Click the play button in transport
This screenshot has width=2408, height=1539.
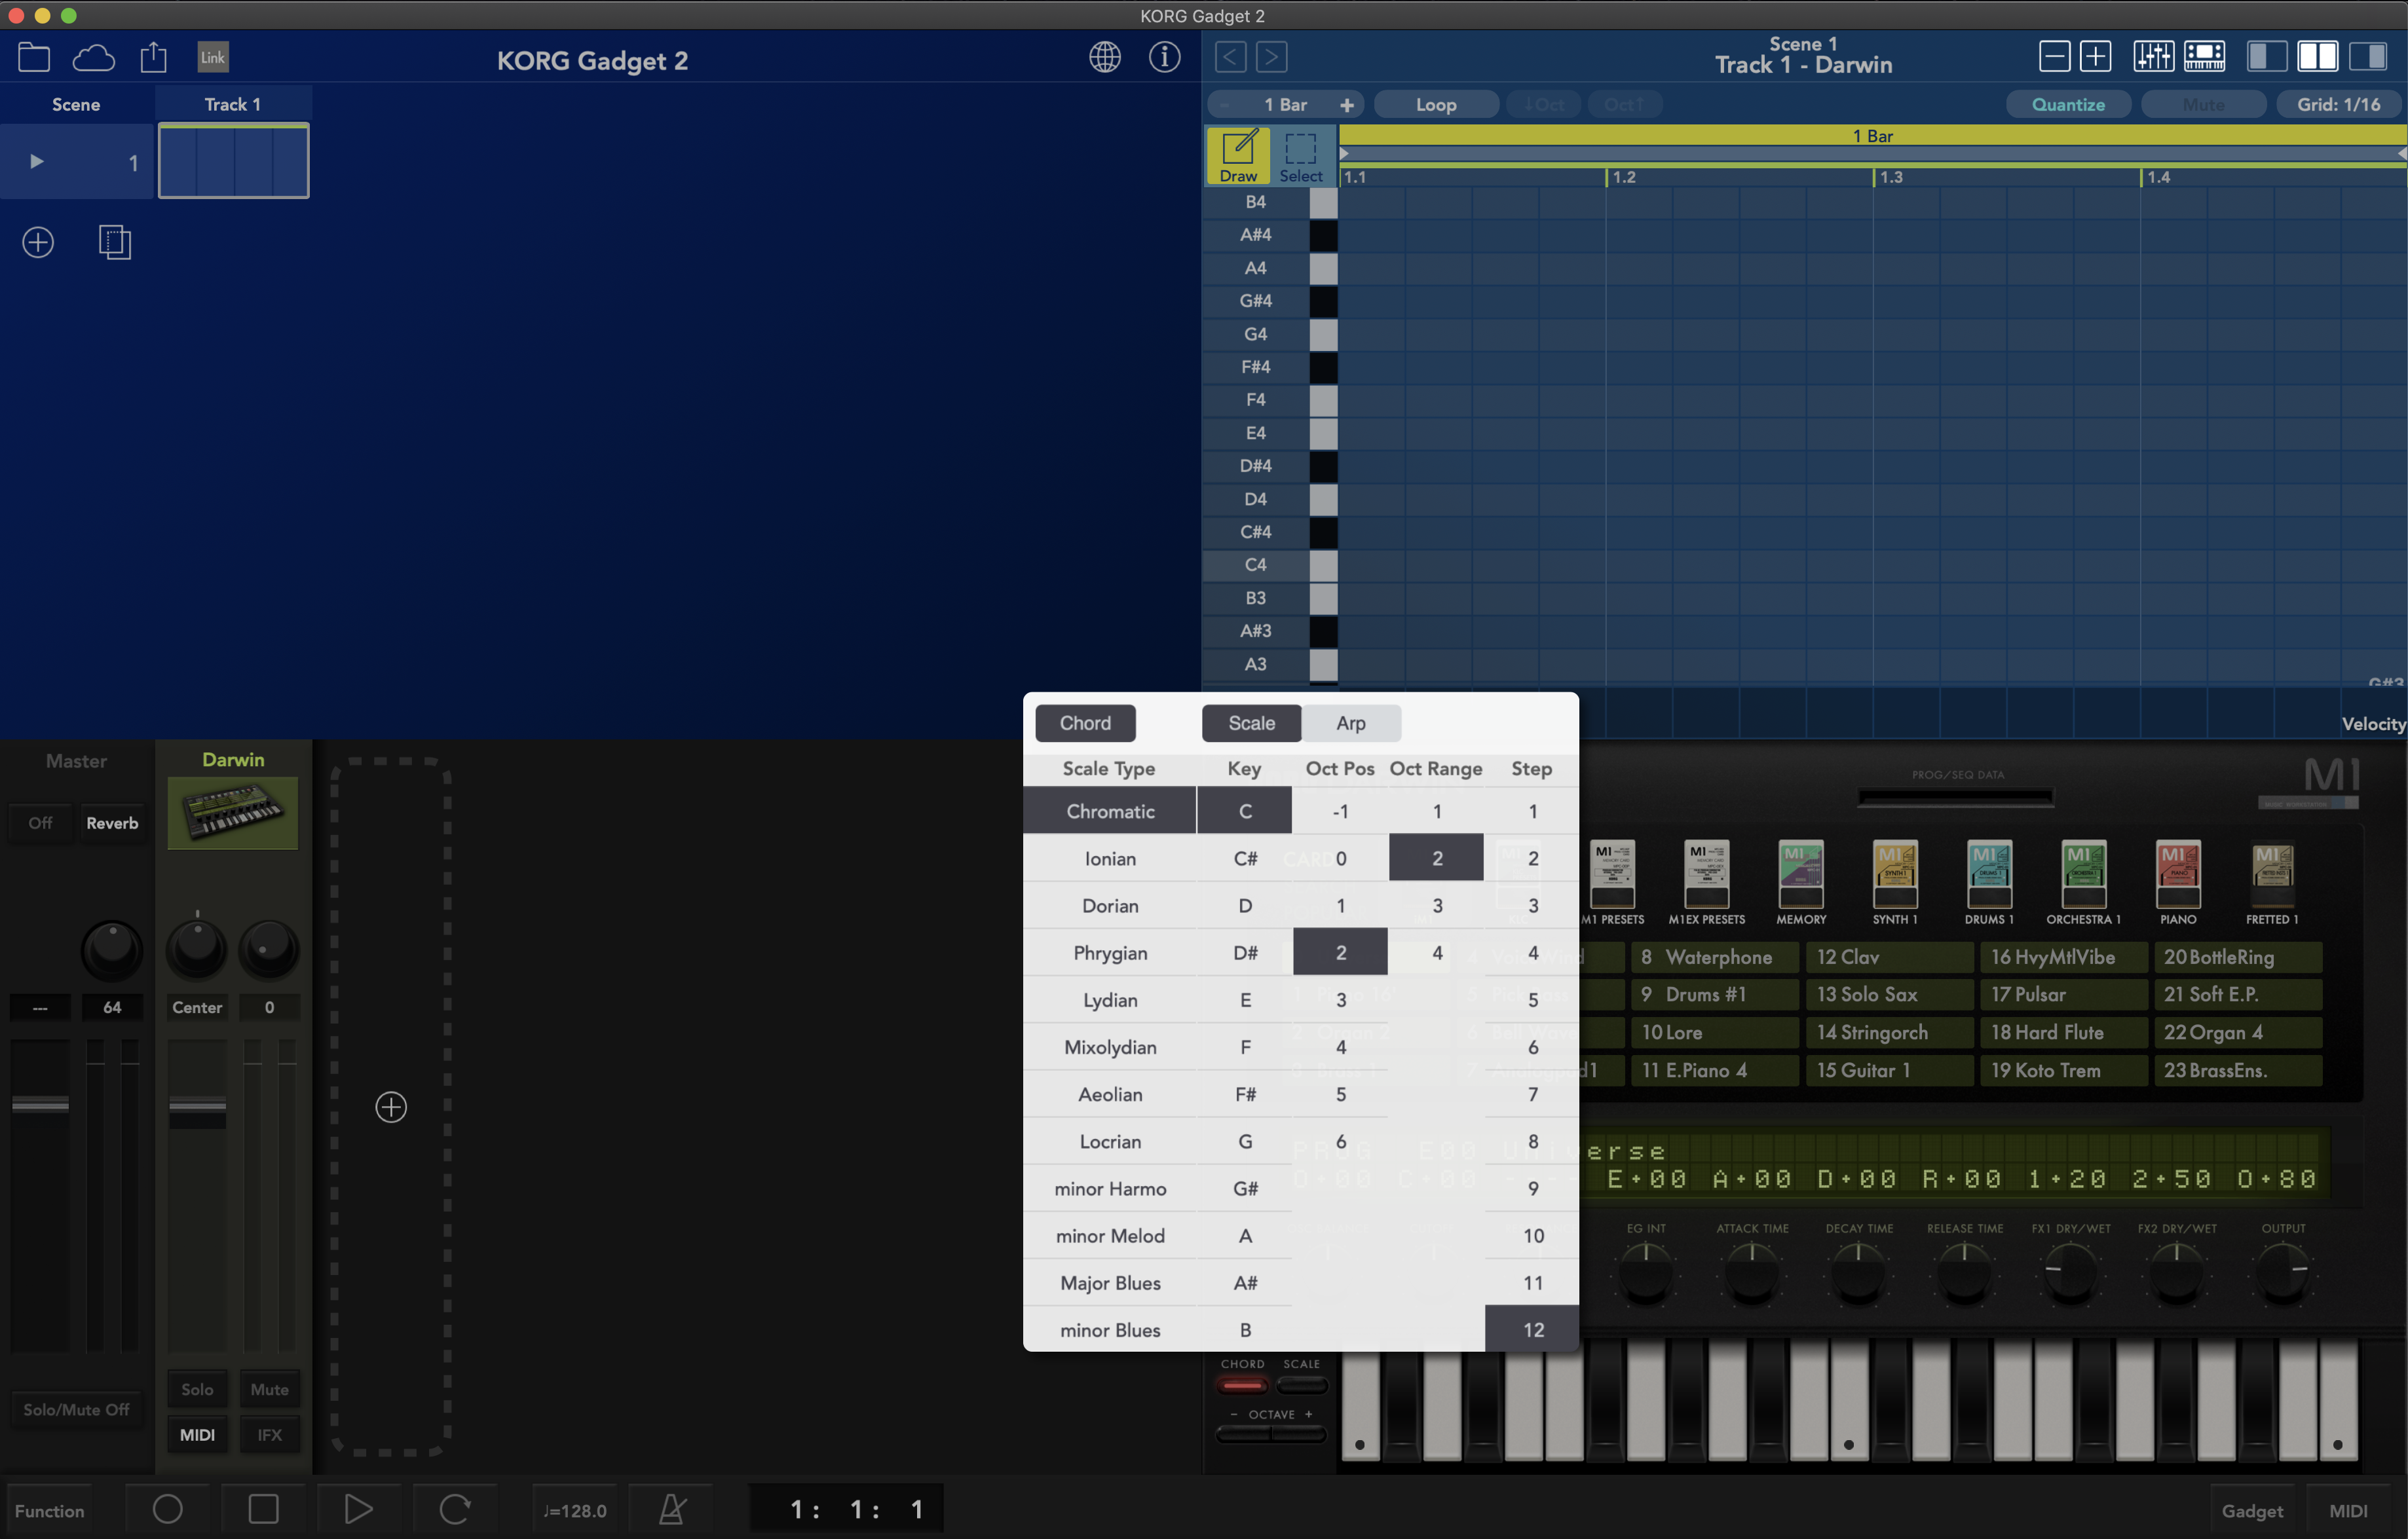tap(358, 1509)
